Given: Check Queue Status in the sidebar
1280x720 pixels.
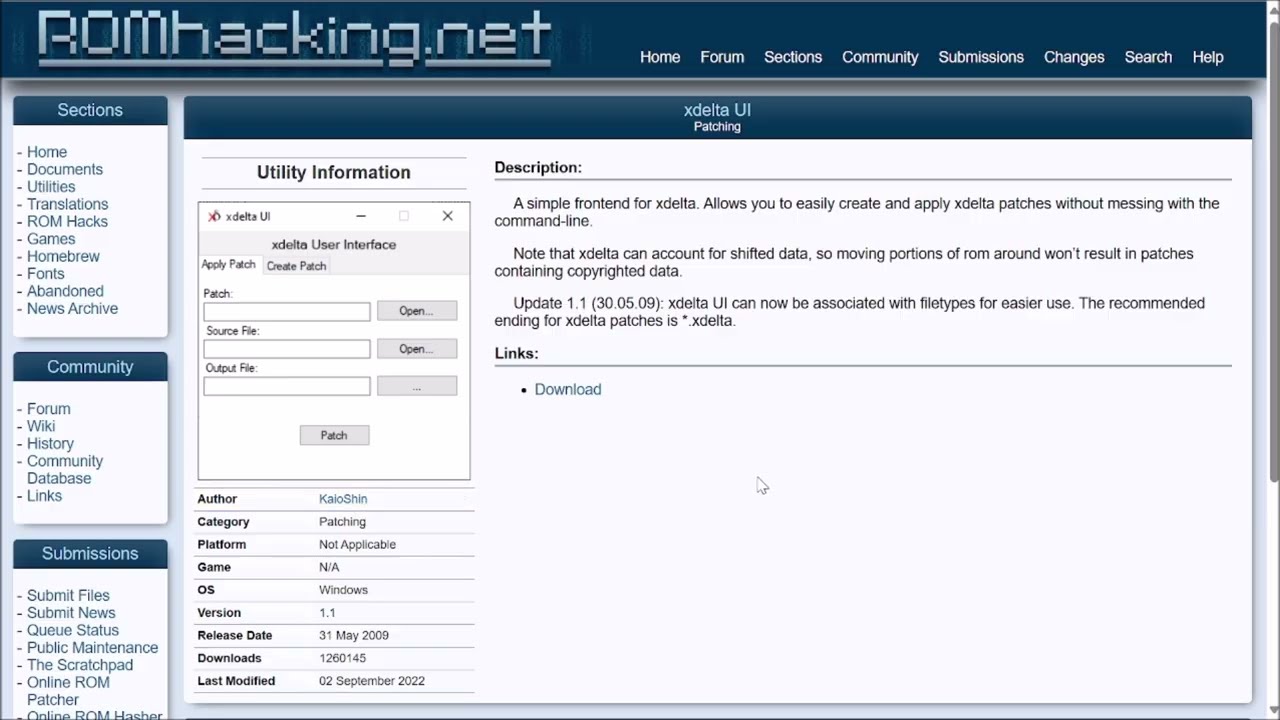Looking at the screenshot, I should point(73,630).
